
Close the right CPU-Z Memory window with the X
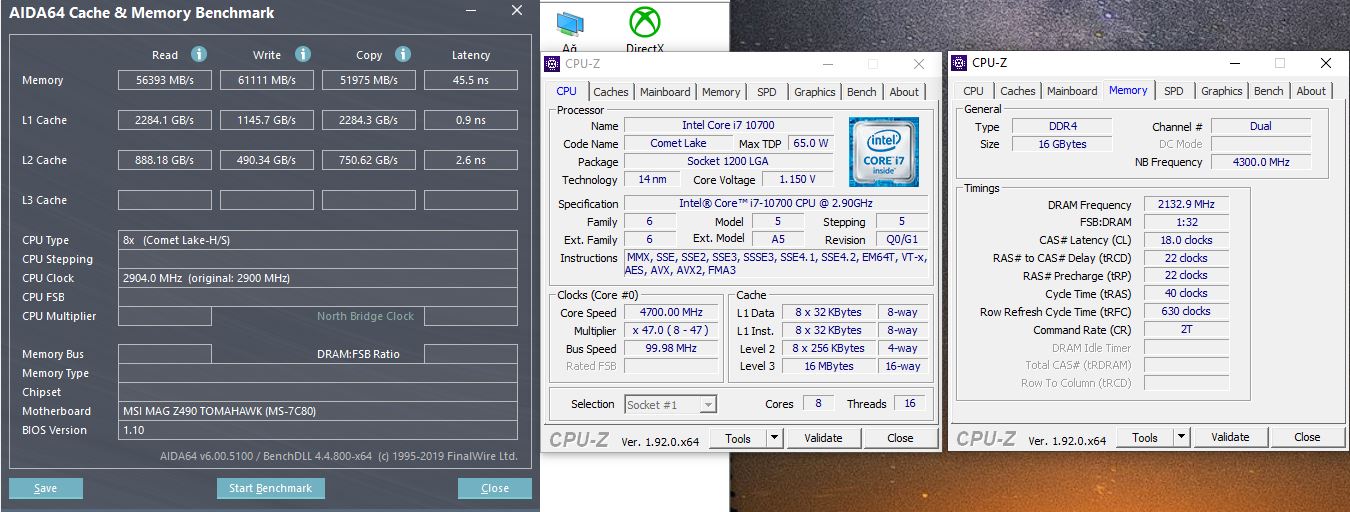(1326, 63)
